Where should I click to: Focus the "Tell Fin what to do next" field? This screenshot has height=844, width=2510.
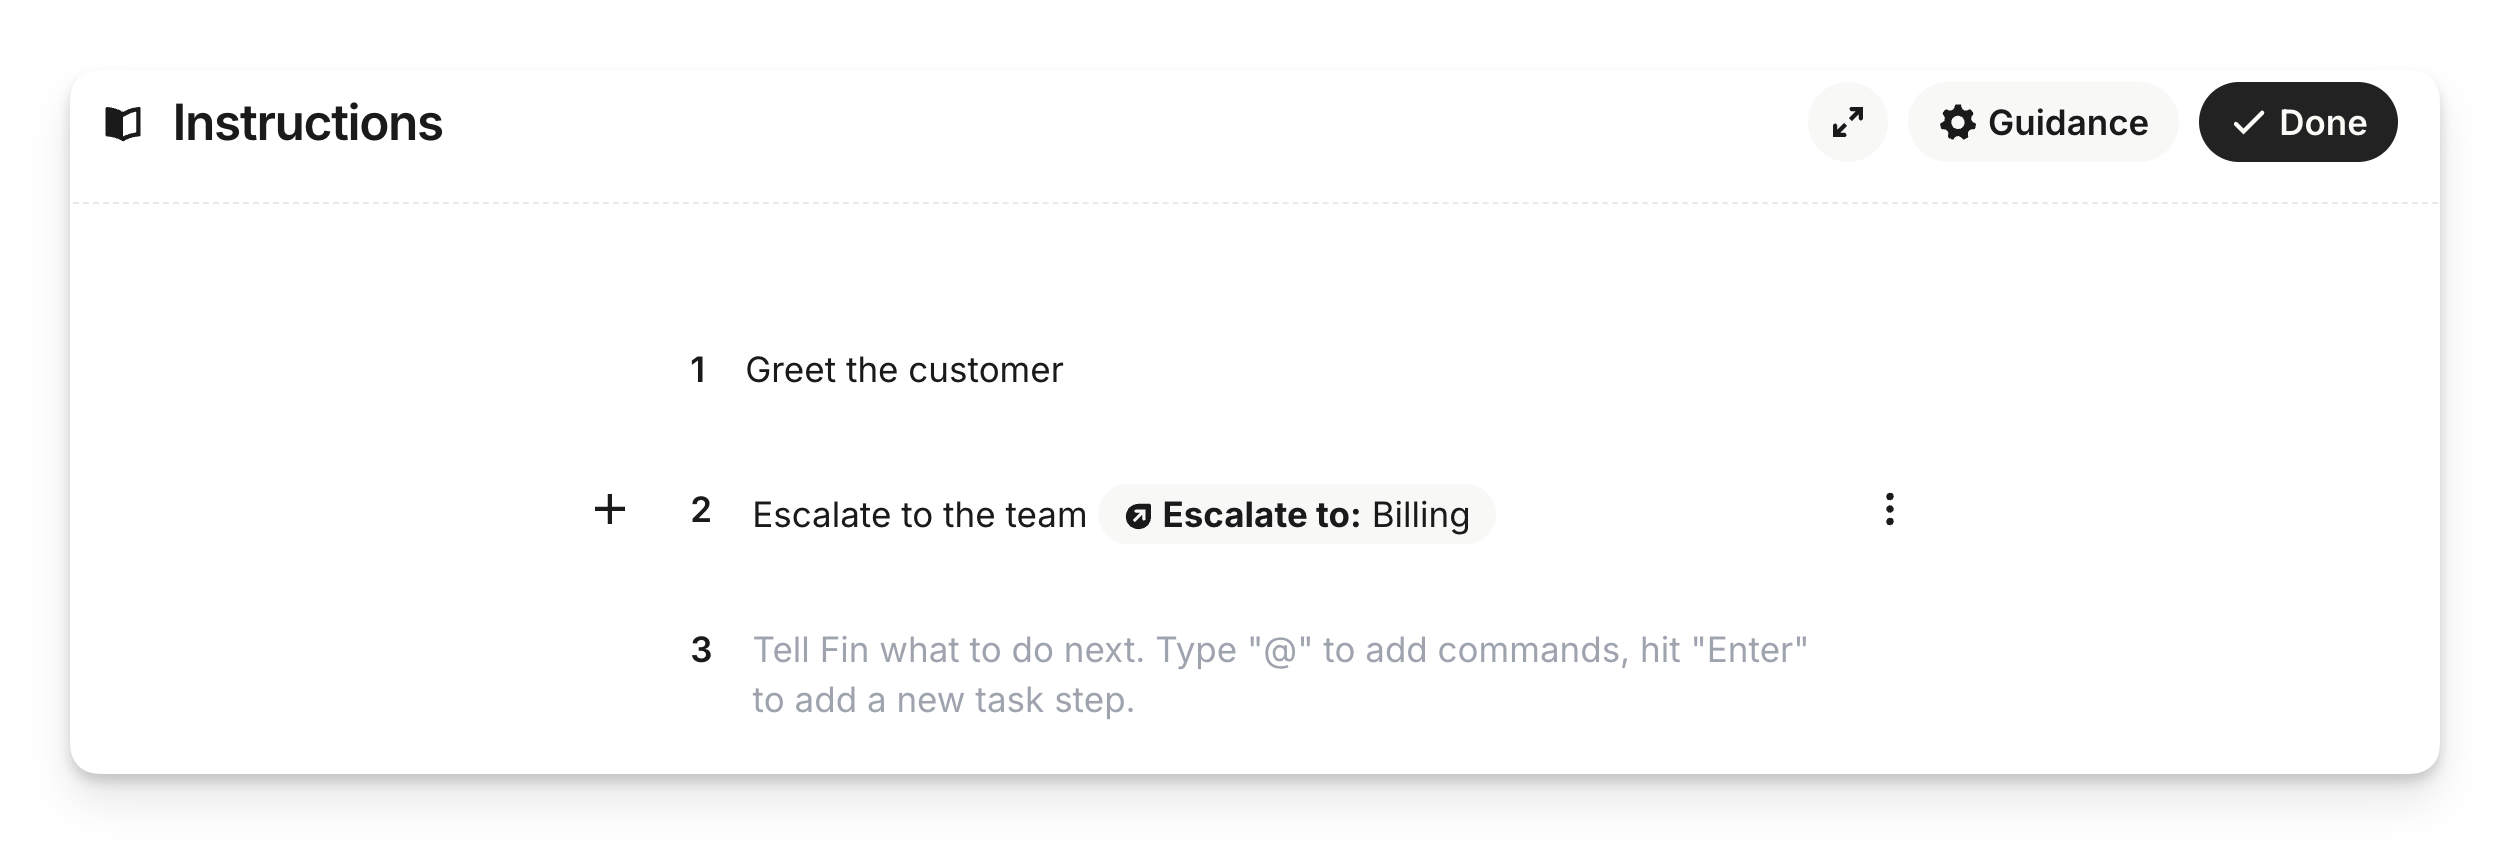coord(1279,650)
